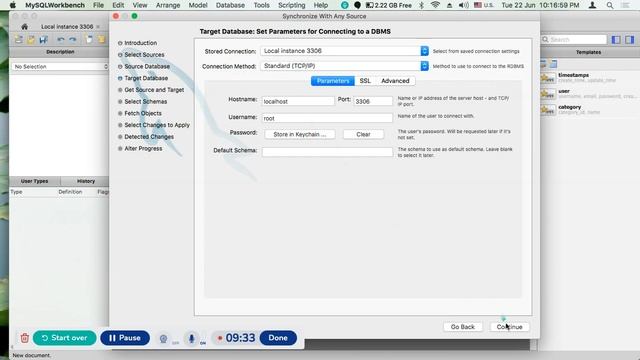640x360 pixels.
Task: Click the Continue button
Action: [509, 327]
